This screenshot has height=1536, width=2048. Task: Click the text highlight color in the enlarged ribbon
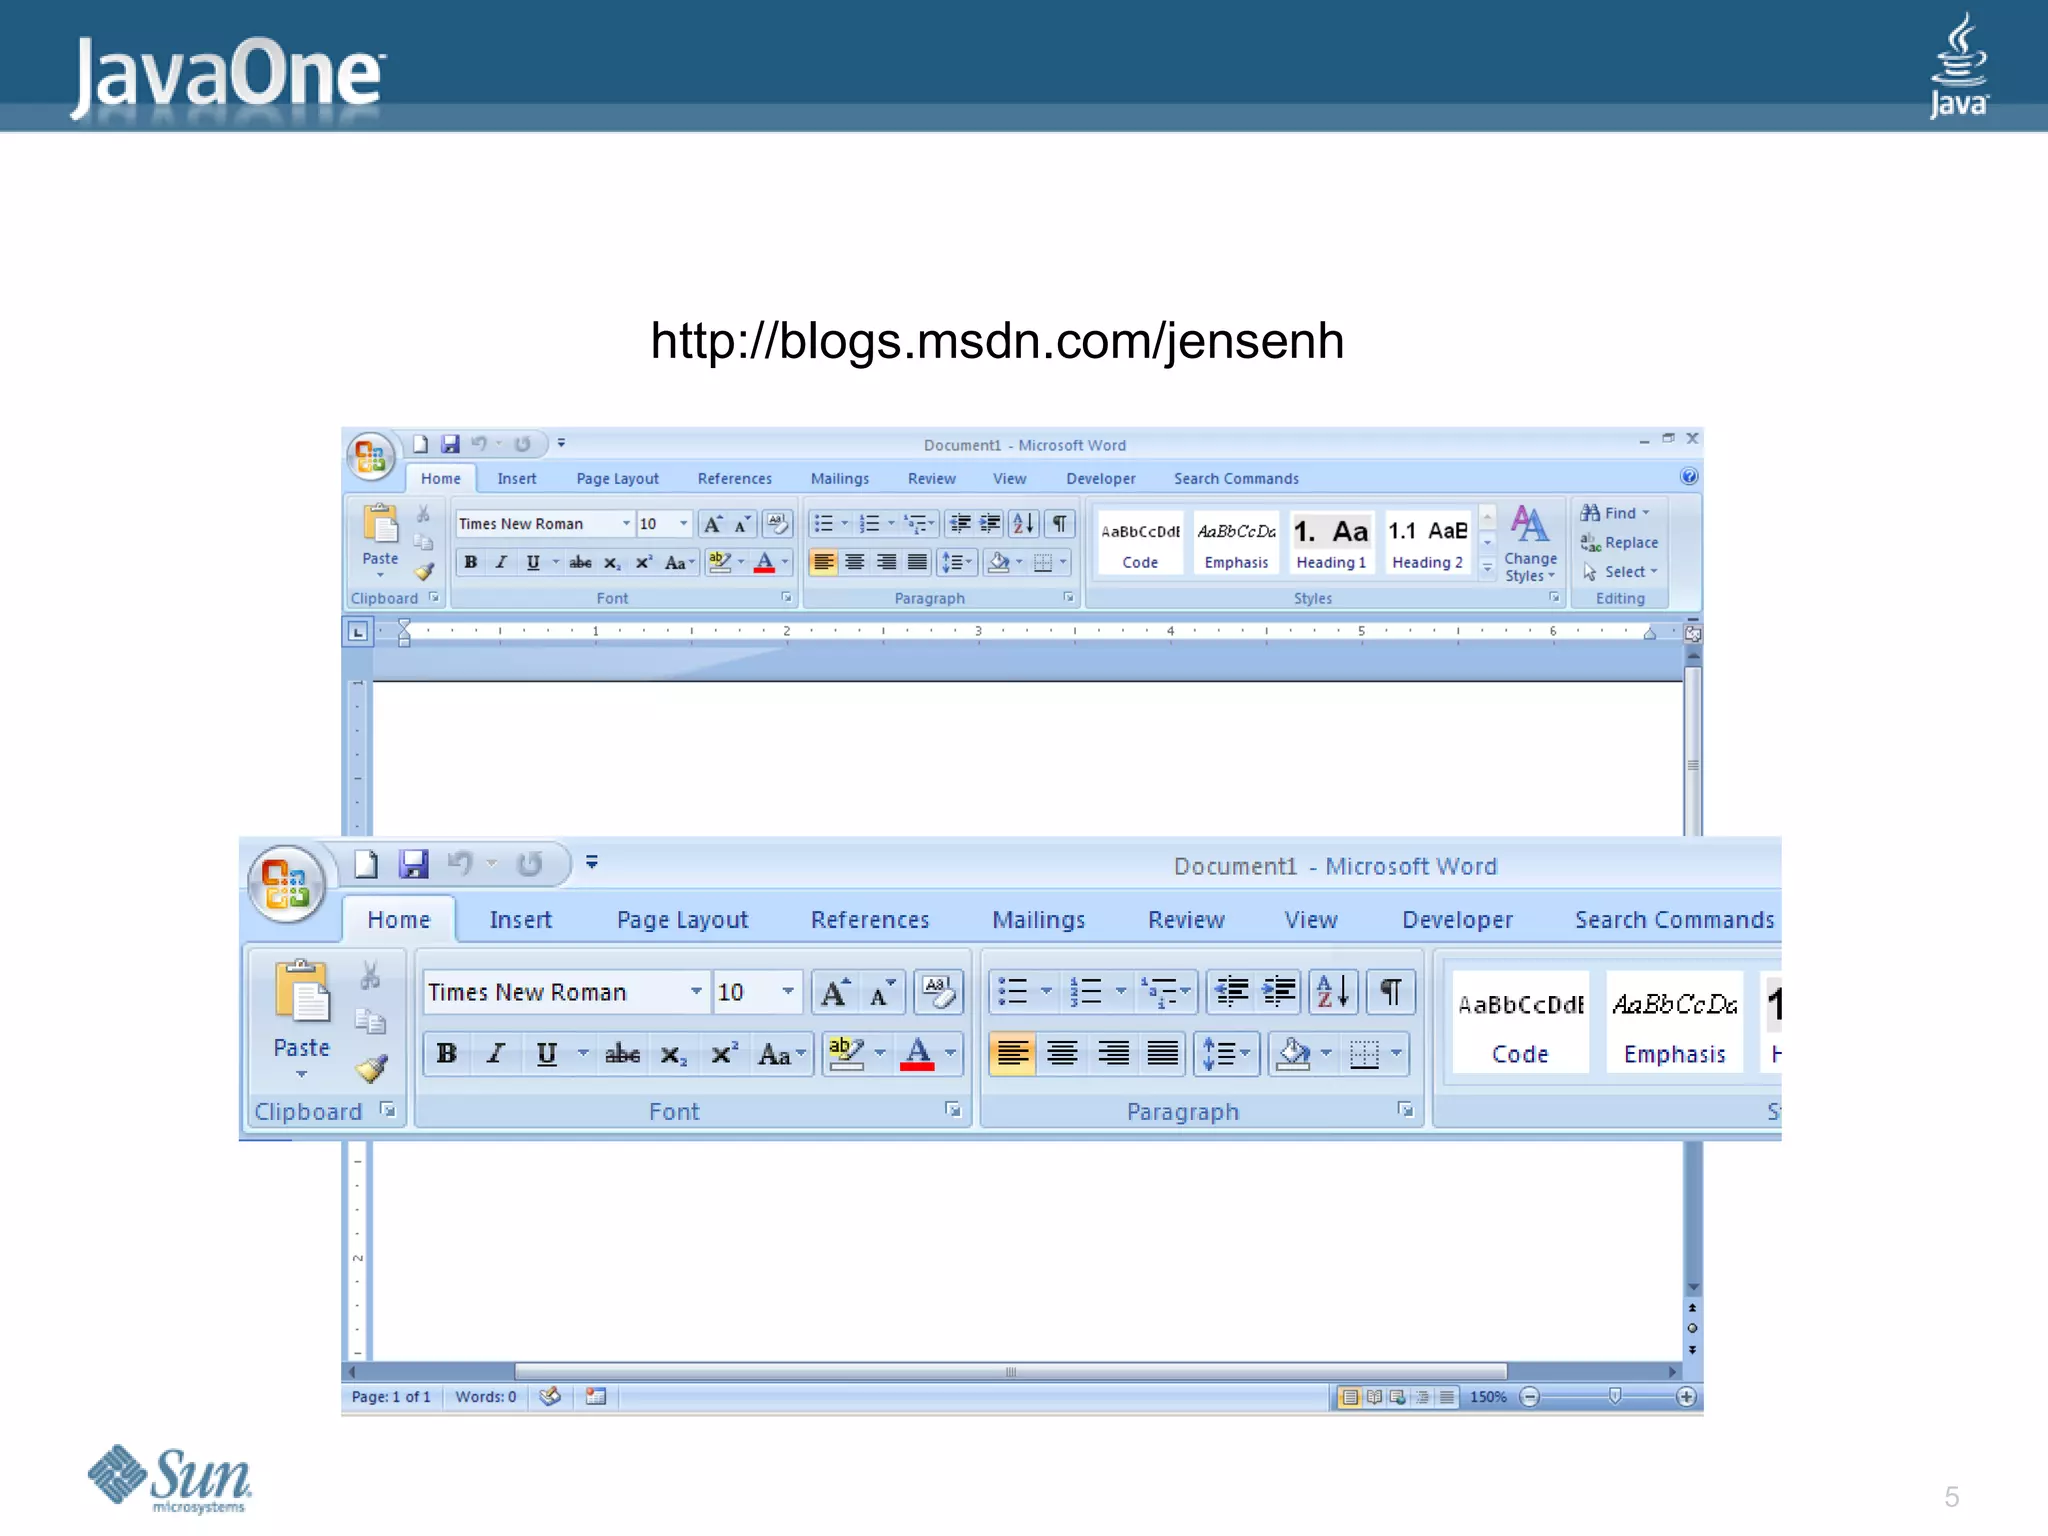pyautogui.click(x=846, y=1053)
